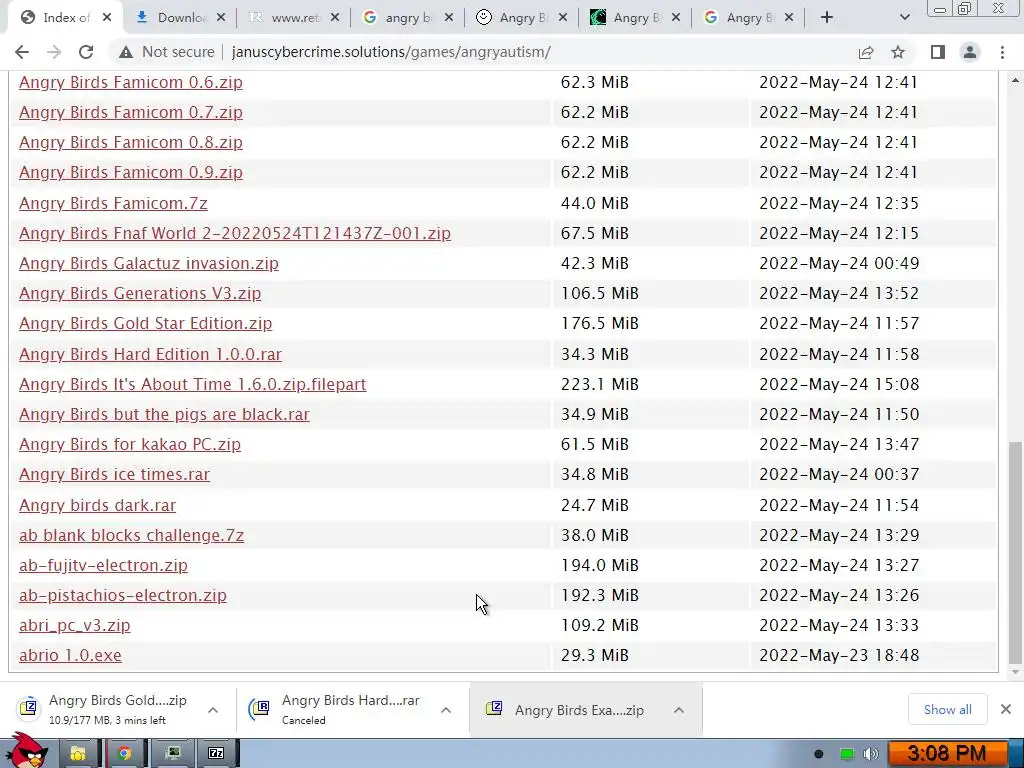Image resolution: width=1024 pixels, height=768 pixels.
Task: Open the 7-Zip taskbar icon
Action: 216,754
